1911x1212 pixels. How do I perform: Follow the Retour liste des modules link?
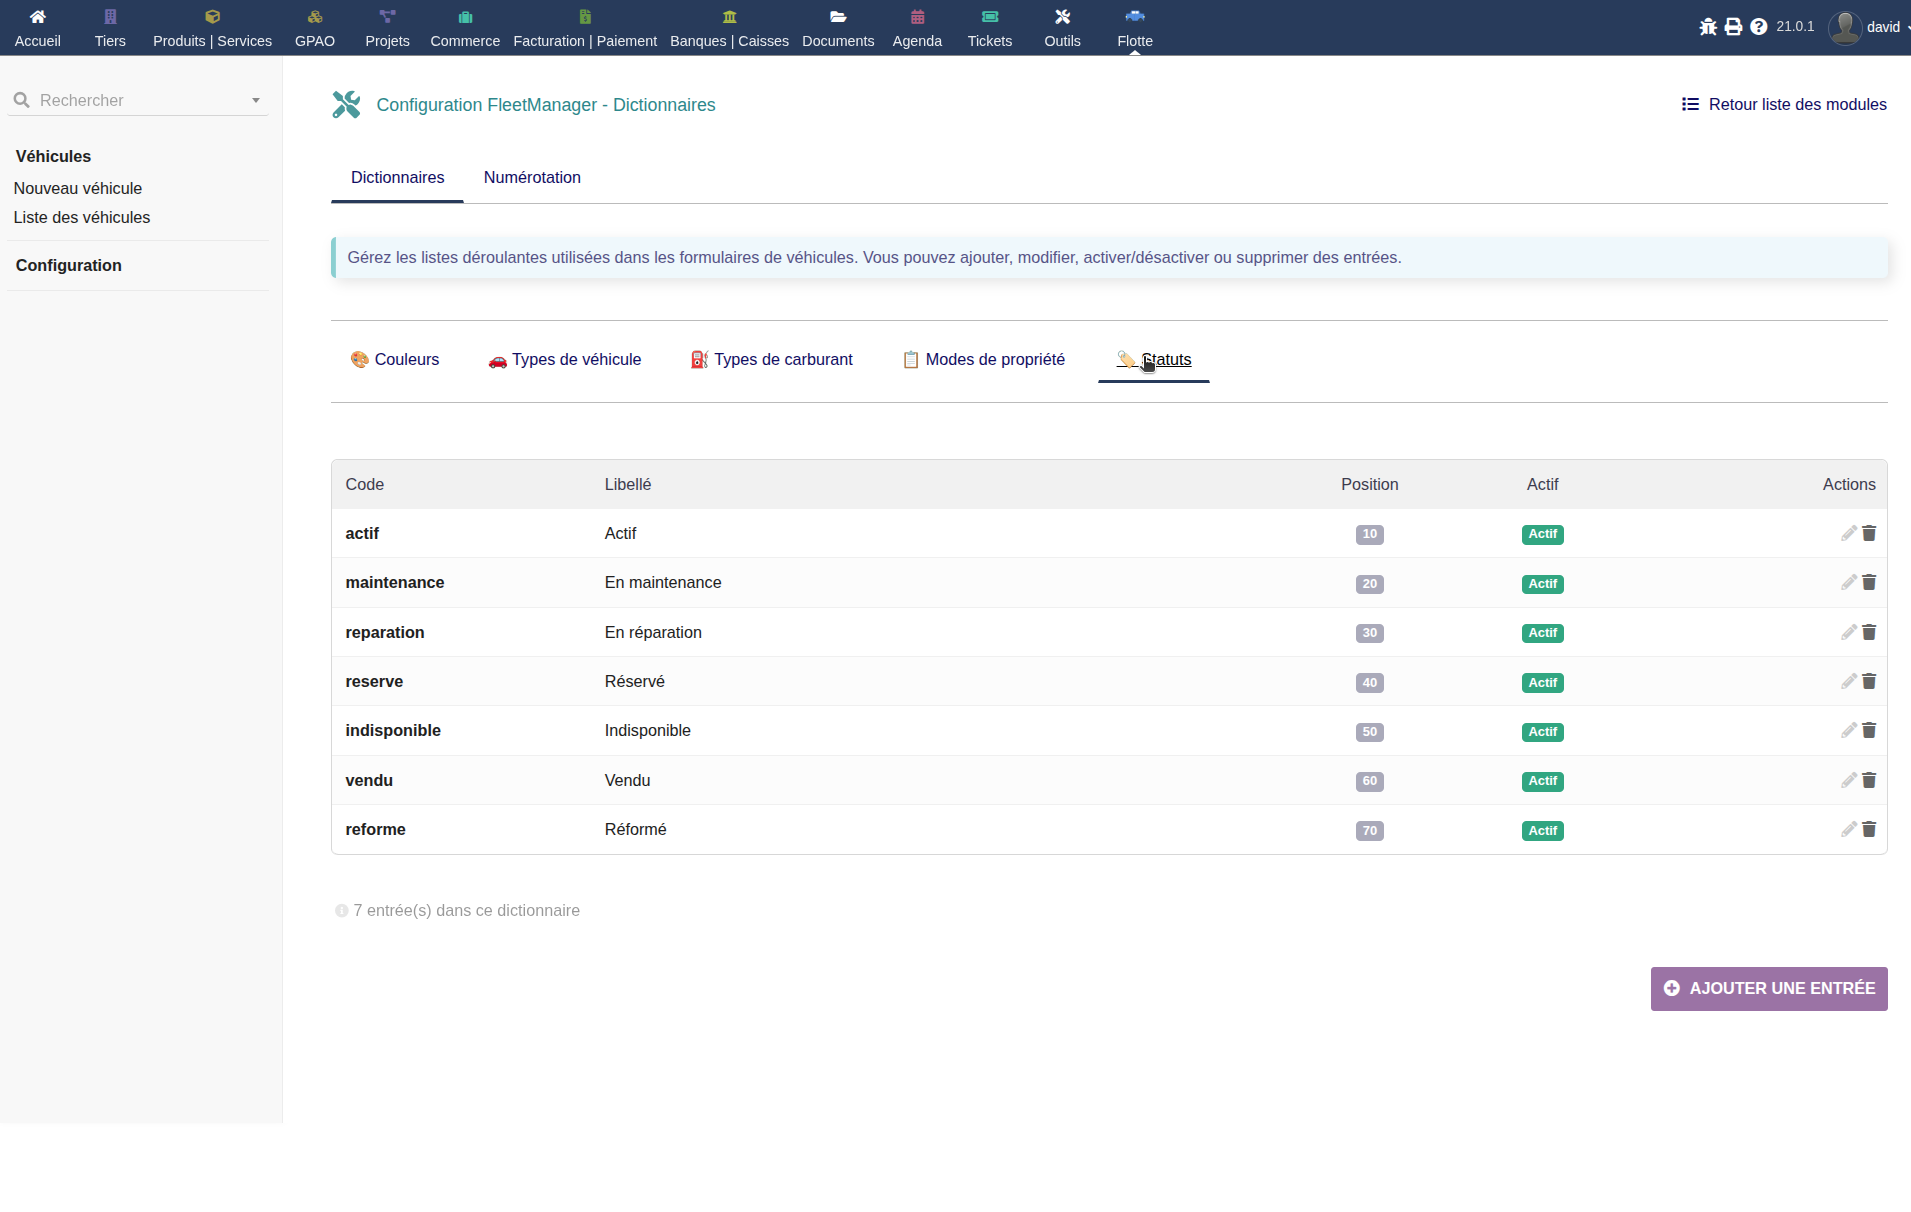click(x=1784, y=104)
